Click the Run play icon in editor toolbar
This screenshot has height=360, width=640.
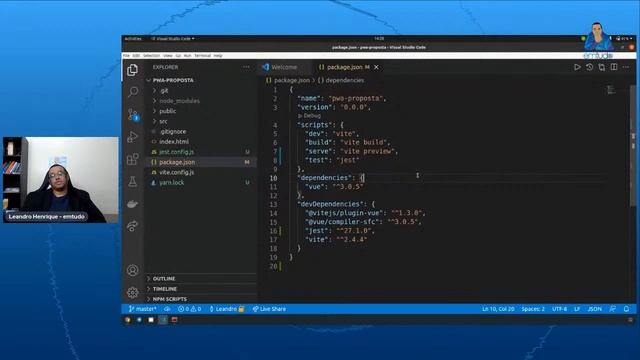577,67
